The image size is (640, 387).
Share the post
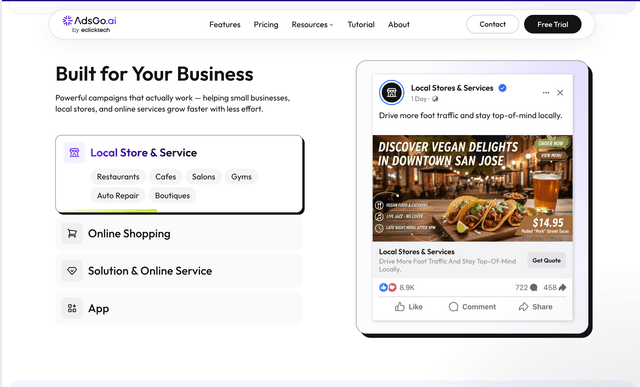[x=536, y=307]
